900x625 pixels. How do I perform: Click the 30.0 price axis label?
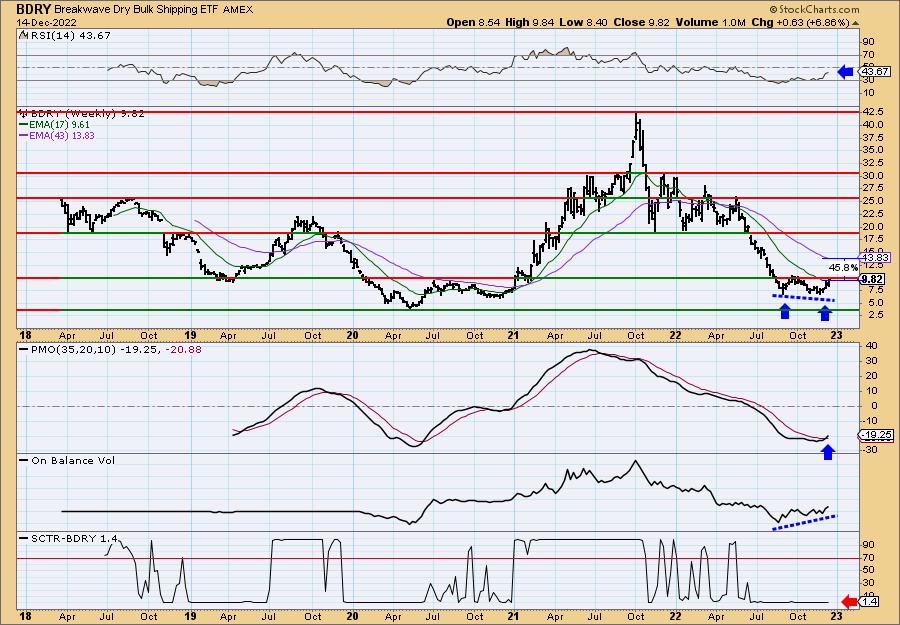pyautogui.click(x=871, y=176)
